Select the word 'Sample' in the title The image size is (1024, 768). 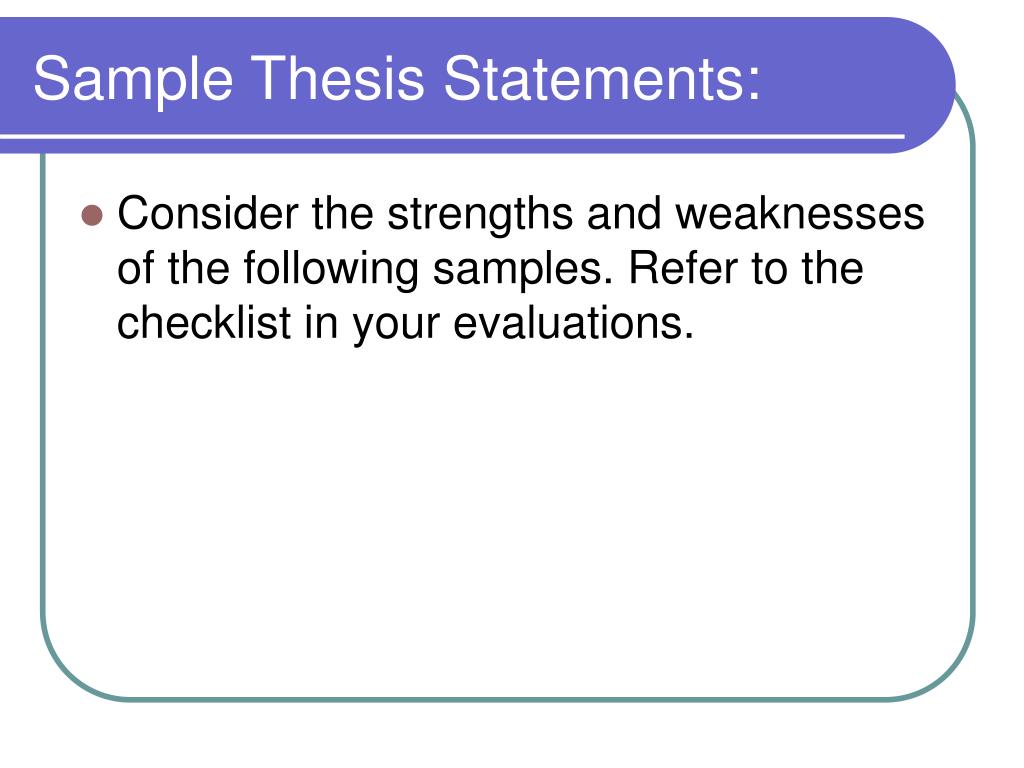[x=133, y=79]
